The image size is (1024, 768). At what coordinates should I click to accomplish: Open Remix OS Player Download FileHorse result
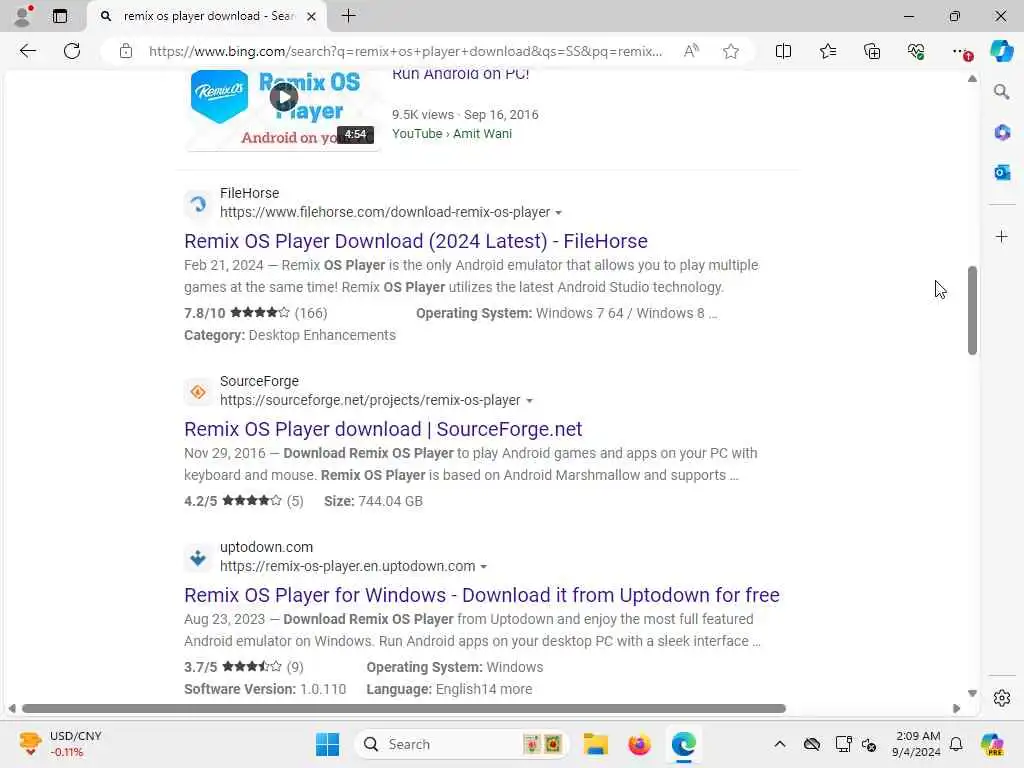click(415, 241)
